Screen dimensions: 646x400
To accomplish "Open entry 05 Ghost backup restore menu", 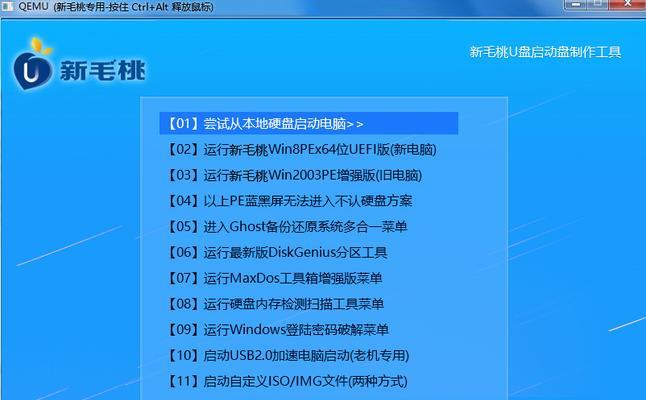I will point(286,227).
